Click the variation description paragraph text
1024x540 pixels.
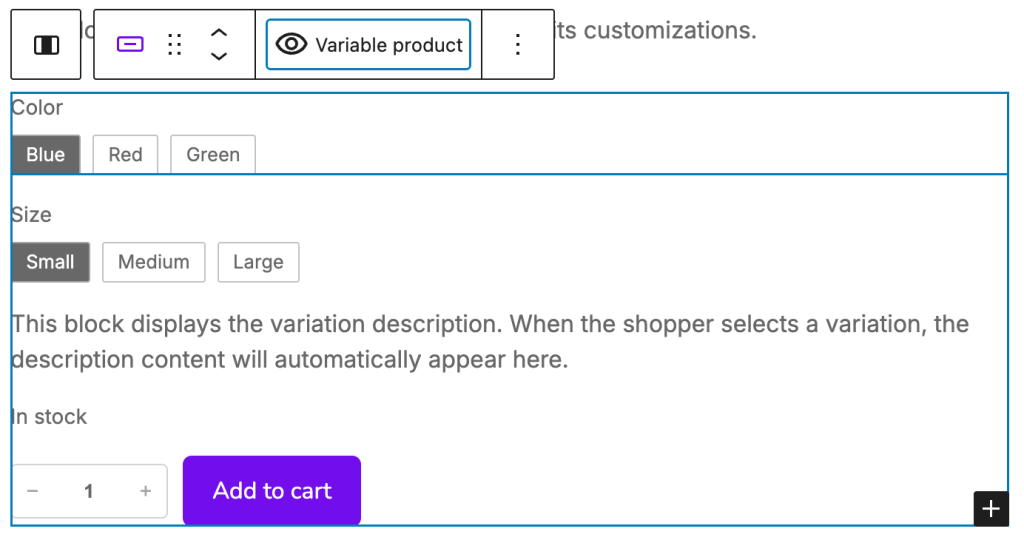click(x=490, y=342)
